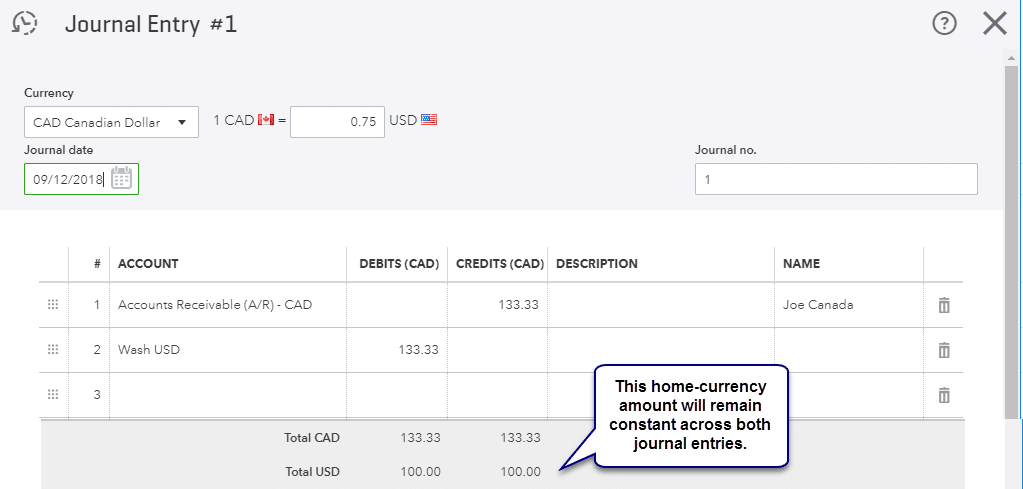Click the Journal no. input field
Viewport: 1023px width, 489px height.
tap(835, 179)
